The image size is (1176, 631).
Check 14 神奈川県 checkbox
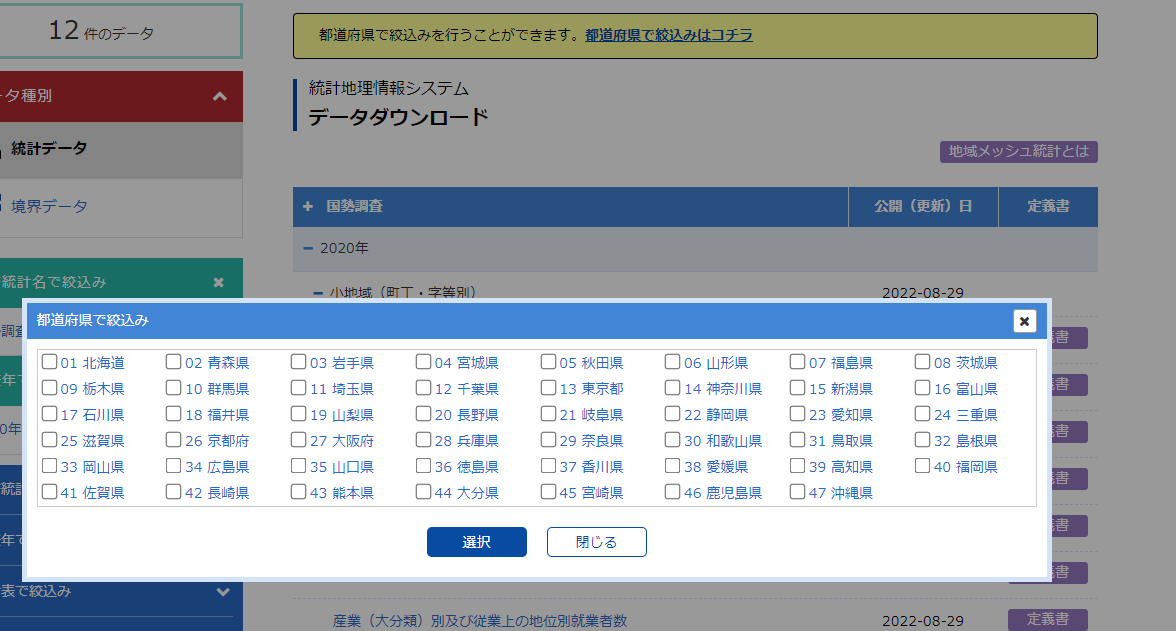pyautogui.click(x=673, y=388)
